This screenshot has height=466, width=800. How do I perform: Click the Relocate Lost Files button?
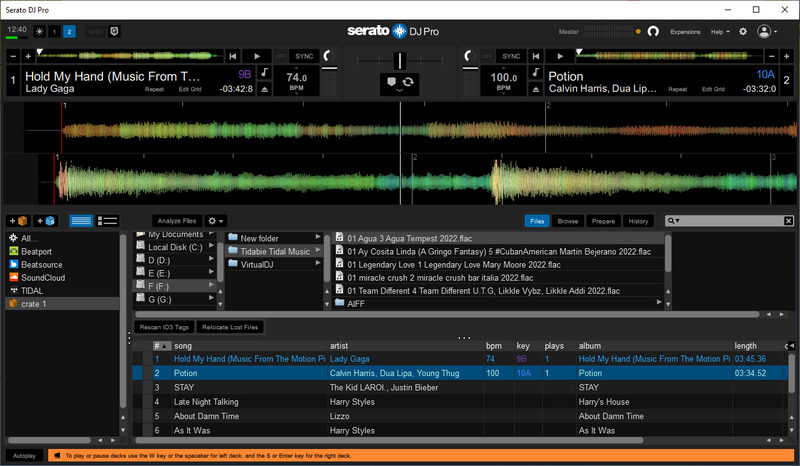pos(230,327)
